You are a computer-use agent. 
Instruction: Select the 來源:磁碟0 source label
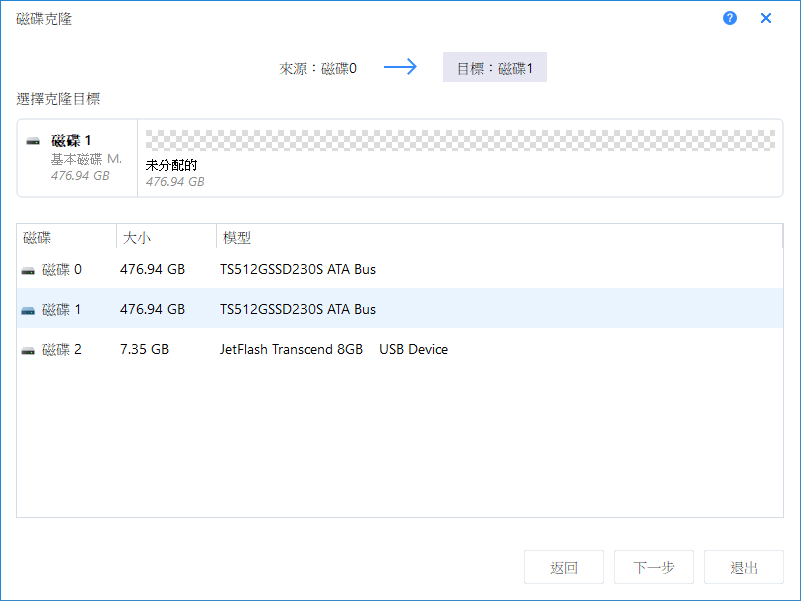tap(318, 68)
